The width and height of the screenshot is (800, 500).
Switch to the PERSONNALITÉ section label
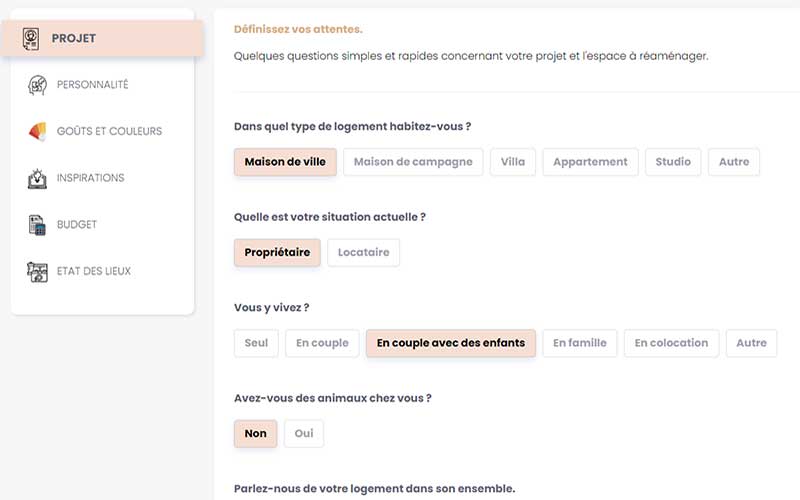click(x=92, y=85)
